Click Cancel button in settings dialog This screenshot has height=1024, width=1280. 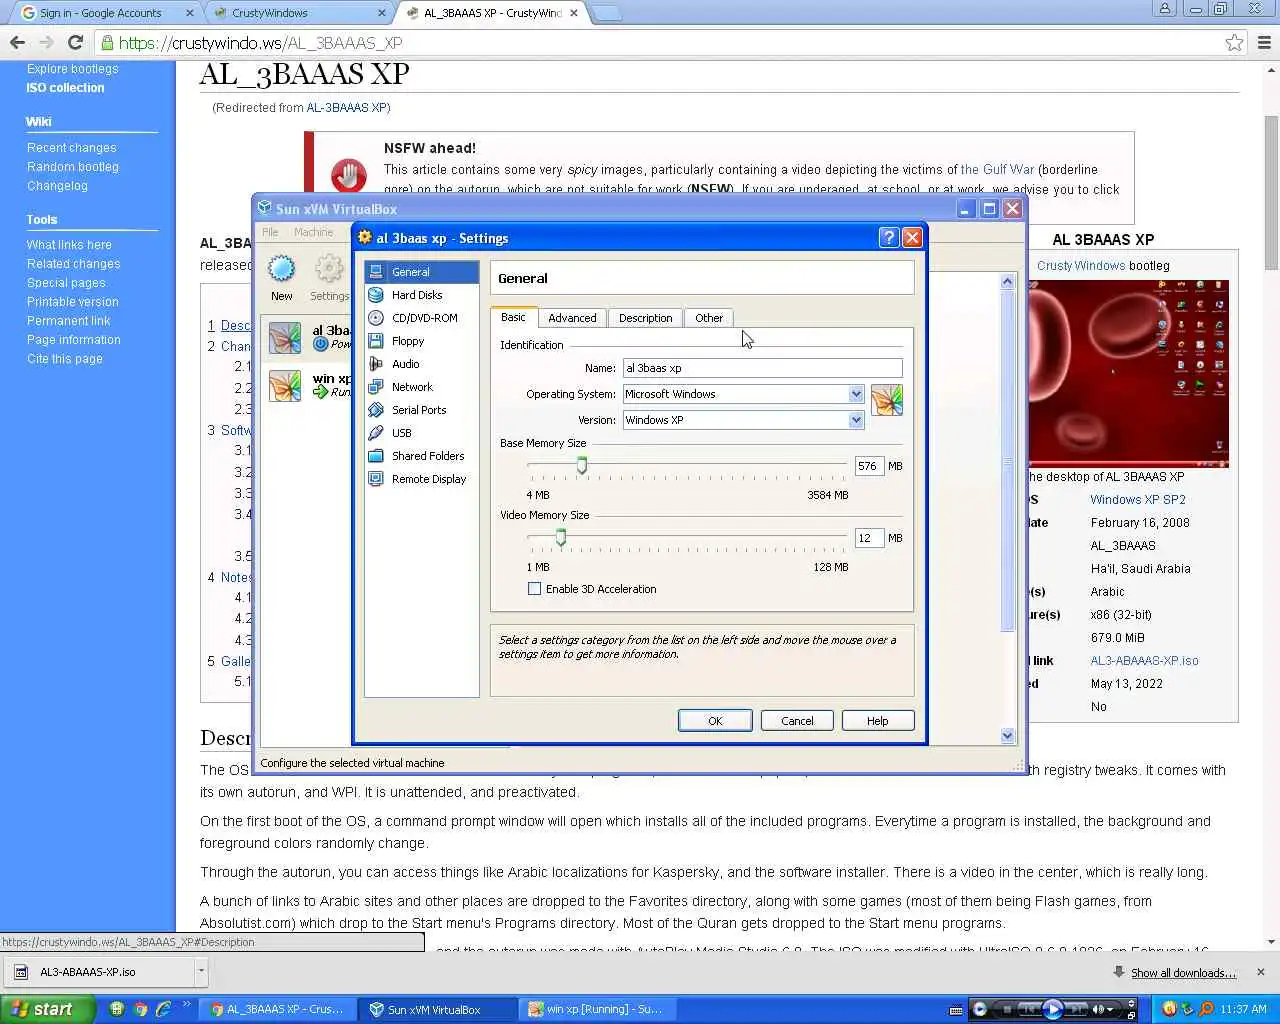pos(797,721)
